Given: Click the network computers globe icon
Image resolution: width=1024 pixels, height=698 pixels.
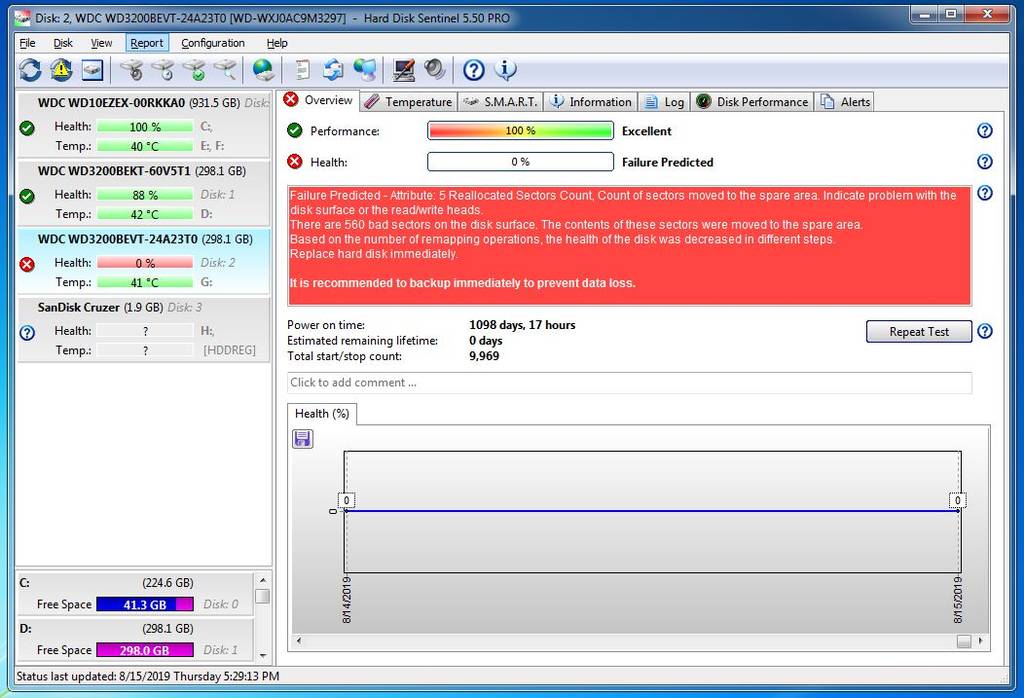Looking at the screenshot, I should [x=364, y=69].
